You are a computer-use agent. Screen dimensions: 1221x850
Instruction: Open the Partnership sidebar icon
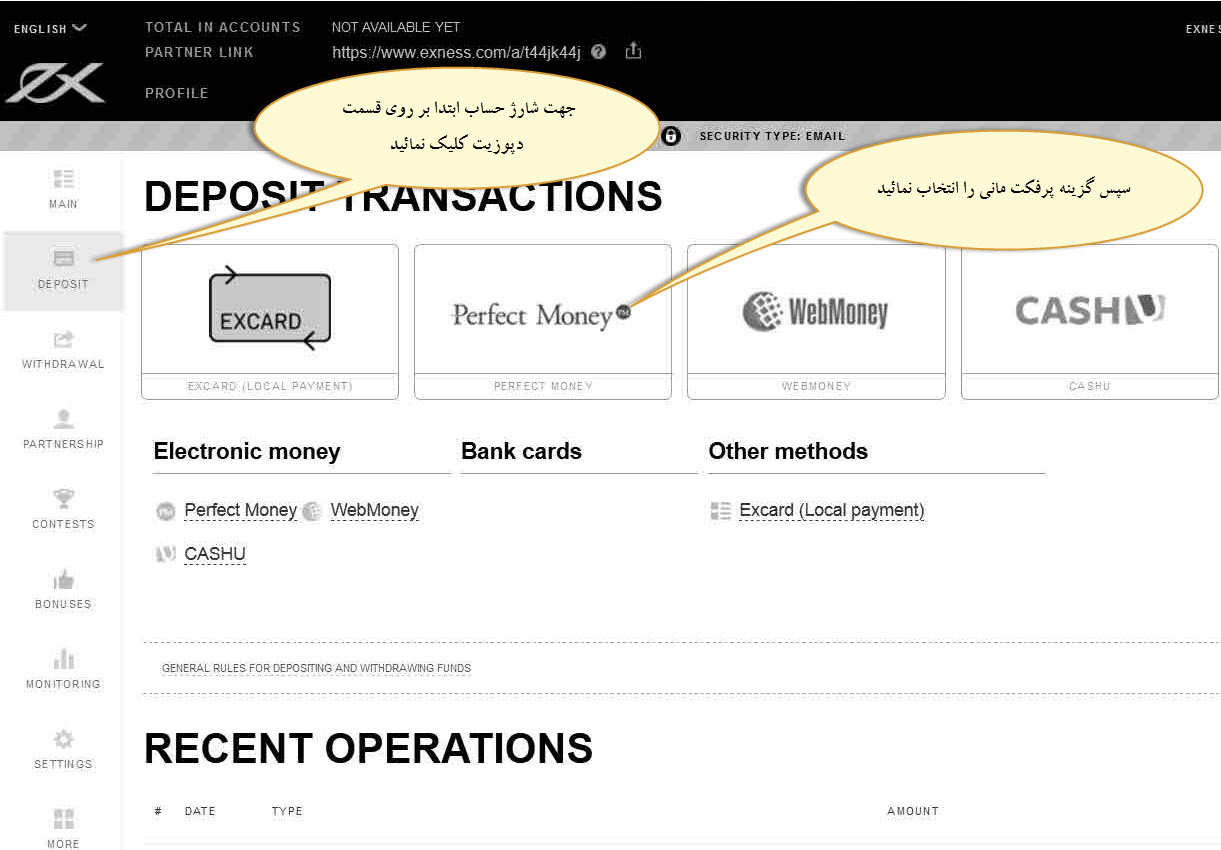tap(63, 419)
